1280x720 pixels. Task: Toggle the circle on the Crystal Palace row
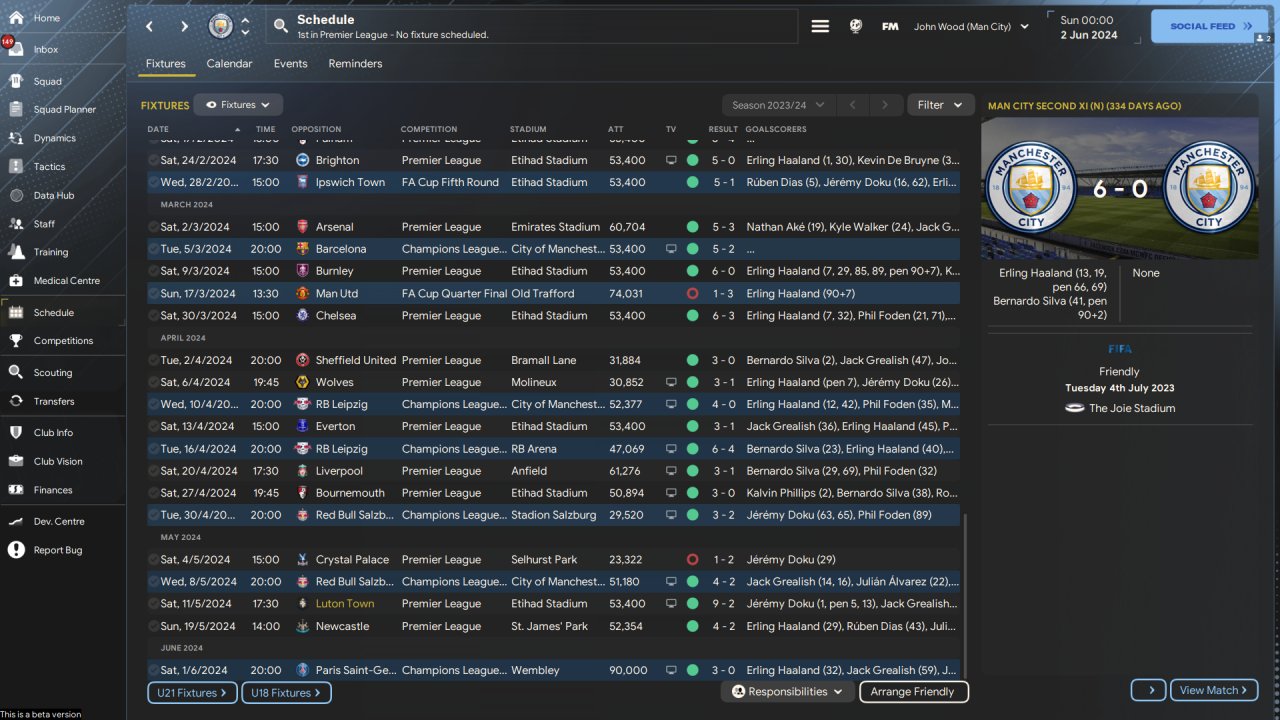point(154,560)
